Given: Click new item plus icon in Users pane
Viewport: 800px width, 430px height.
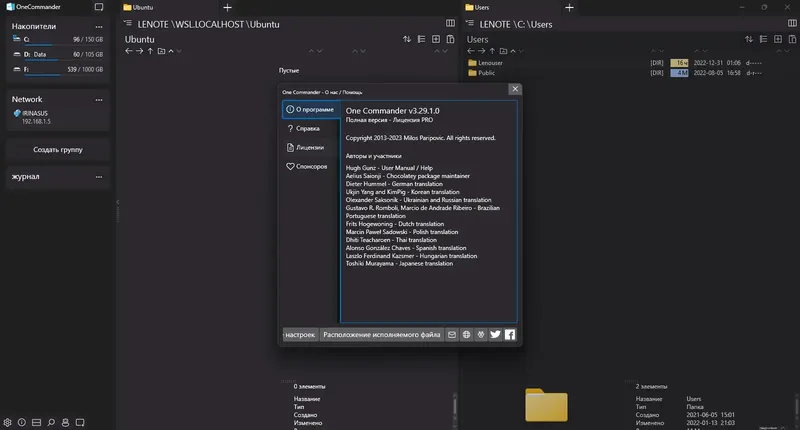Looking at the screenshot, I should click(x=778, y=39).
